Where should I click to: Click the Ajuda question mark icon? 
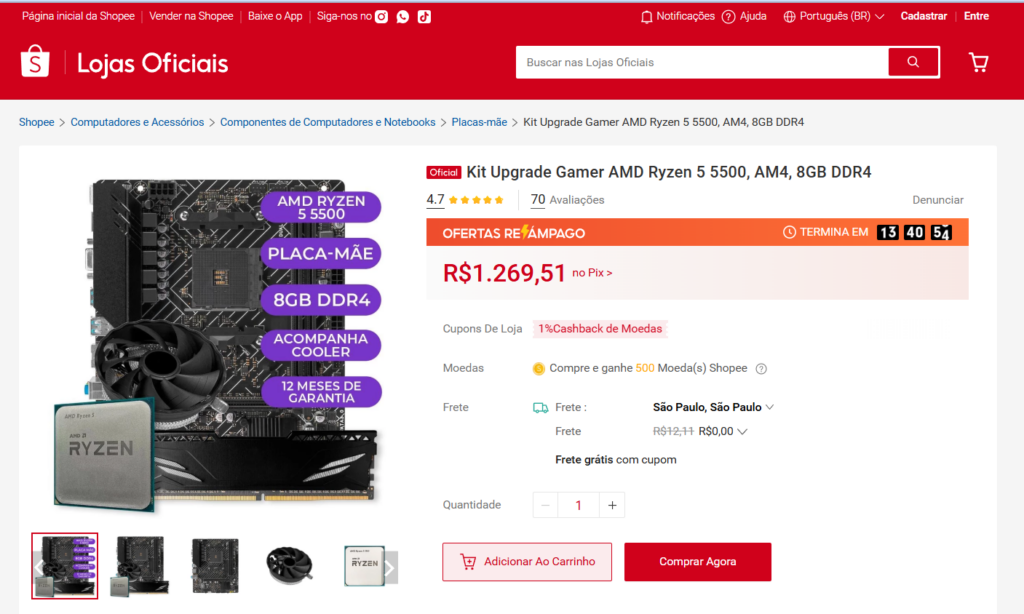click(x=728, y=16)
